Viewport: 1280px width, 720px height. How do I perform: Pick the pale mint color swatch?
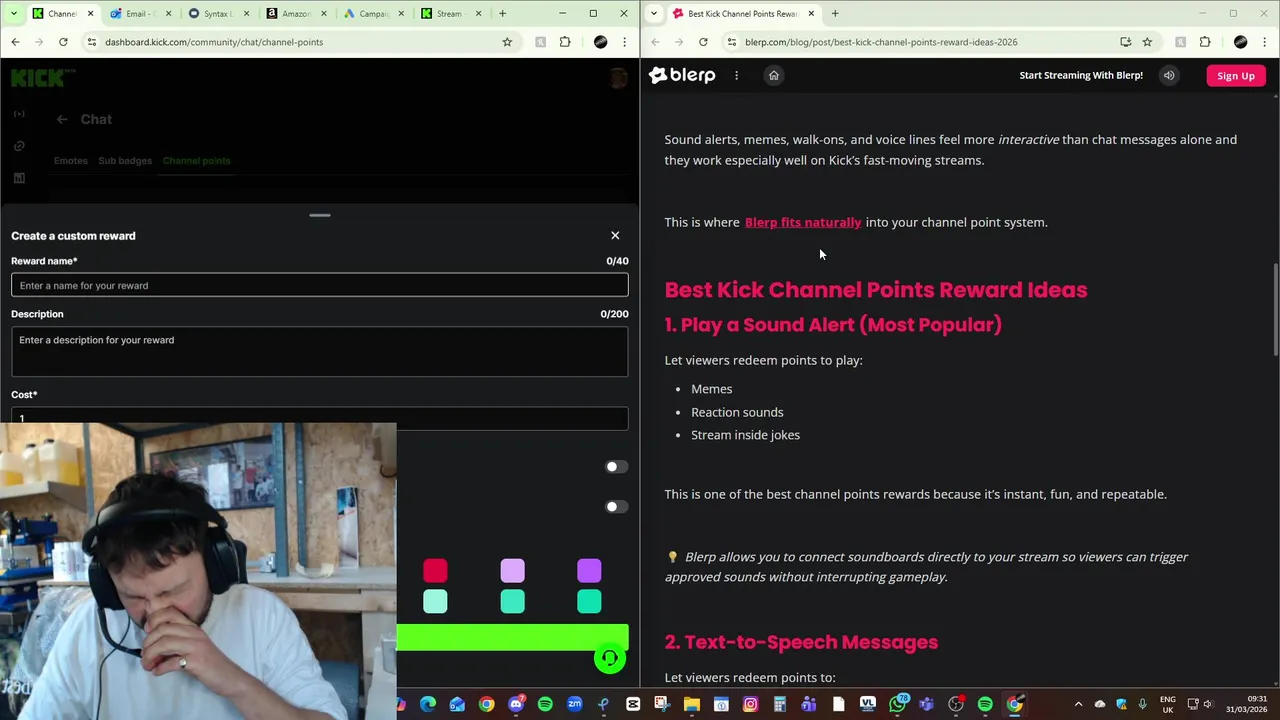click(x=435, y=601)
